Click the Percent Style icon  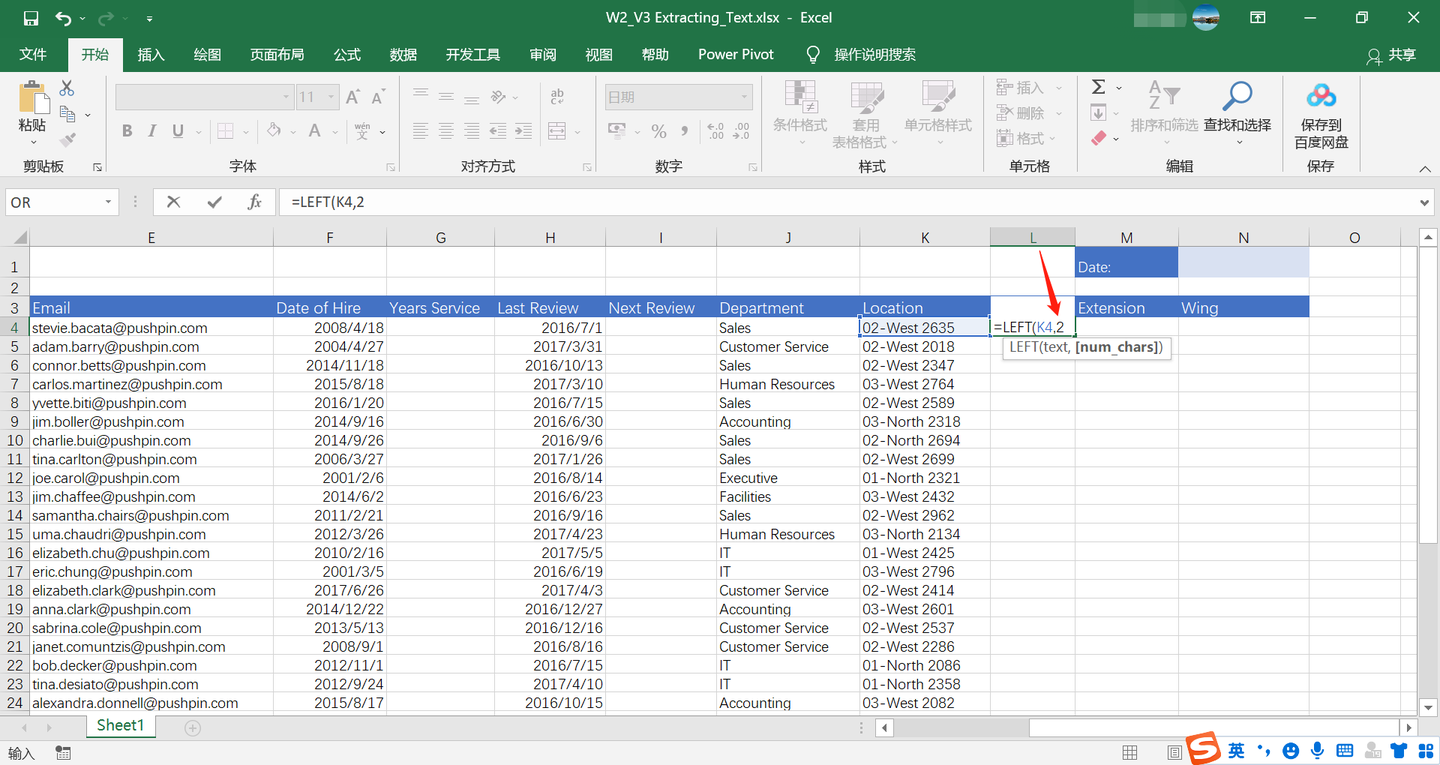(658, 131)
